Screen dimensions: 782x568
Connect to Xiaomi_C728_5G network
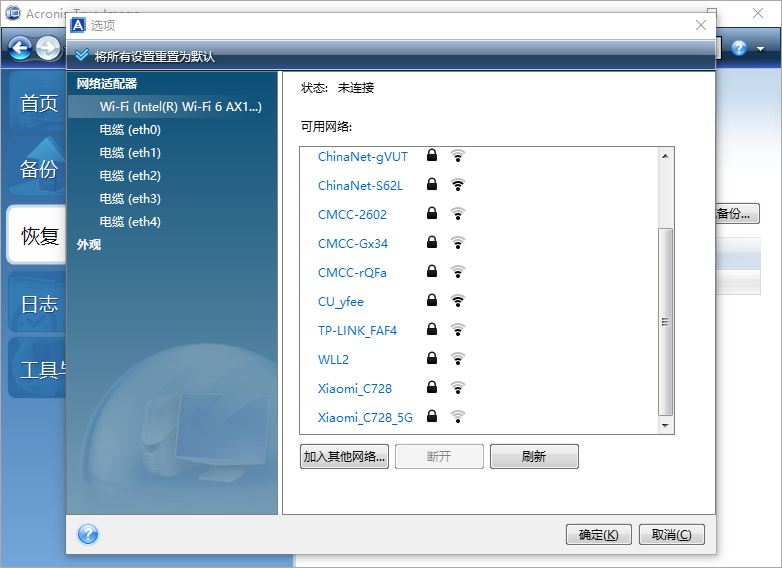click(x=365, y=417)
